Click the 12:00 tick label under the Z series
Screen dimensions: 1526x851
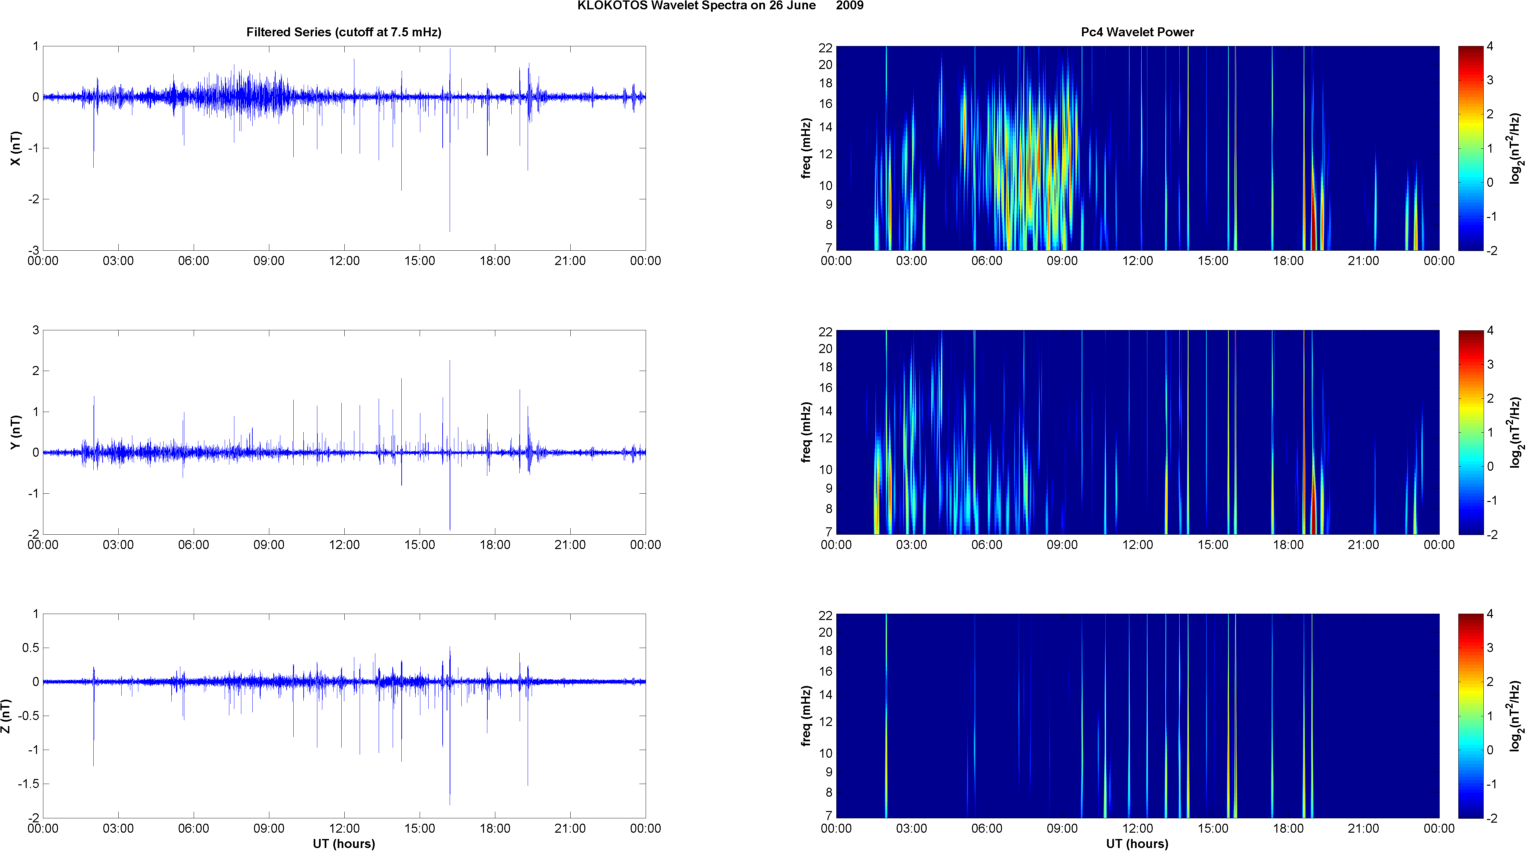[344, 828]
